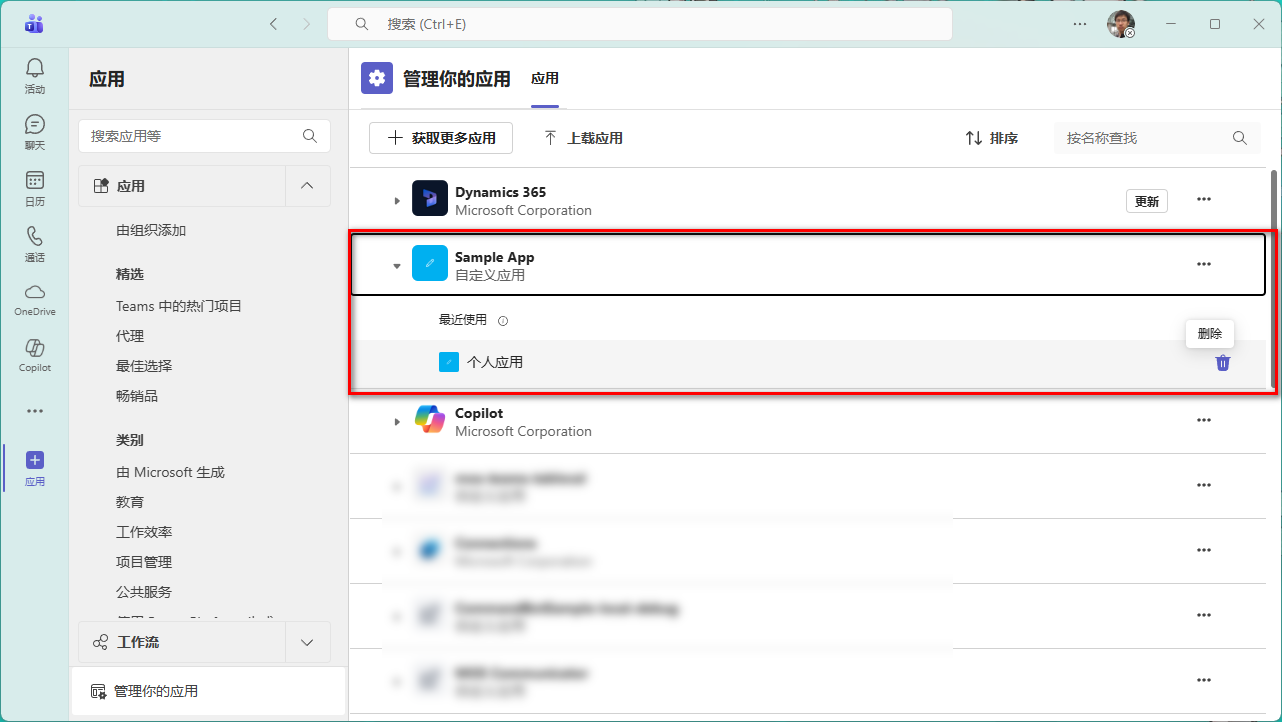Select 由组织添加 in the sidebar

151,230
